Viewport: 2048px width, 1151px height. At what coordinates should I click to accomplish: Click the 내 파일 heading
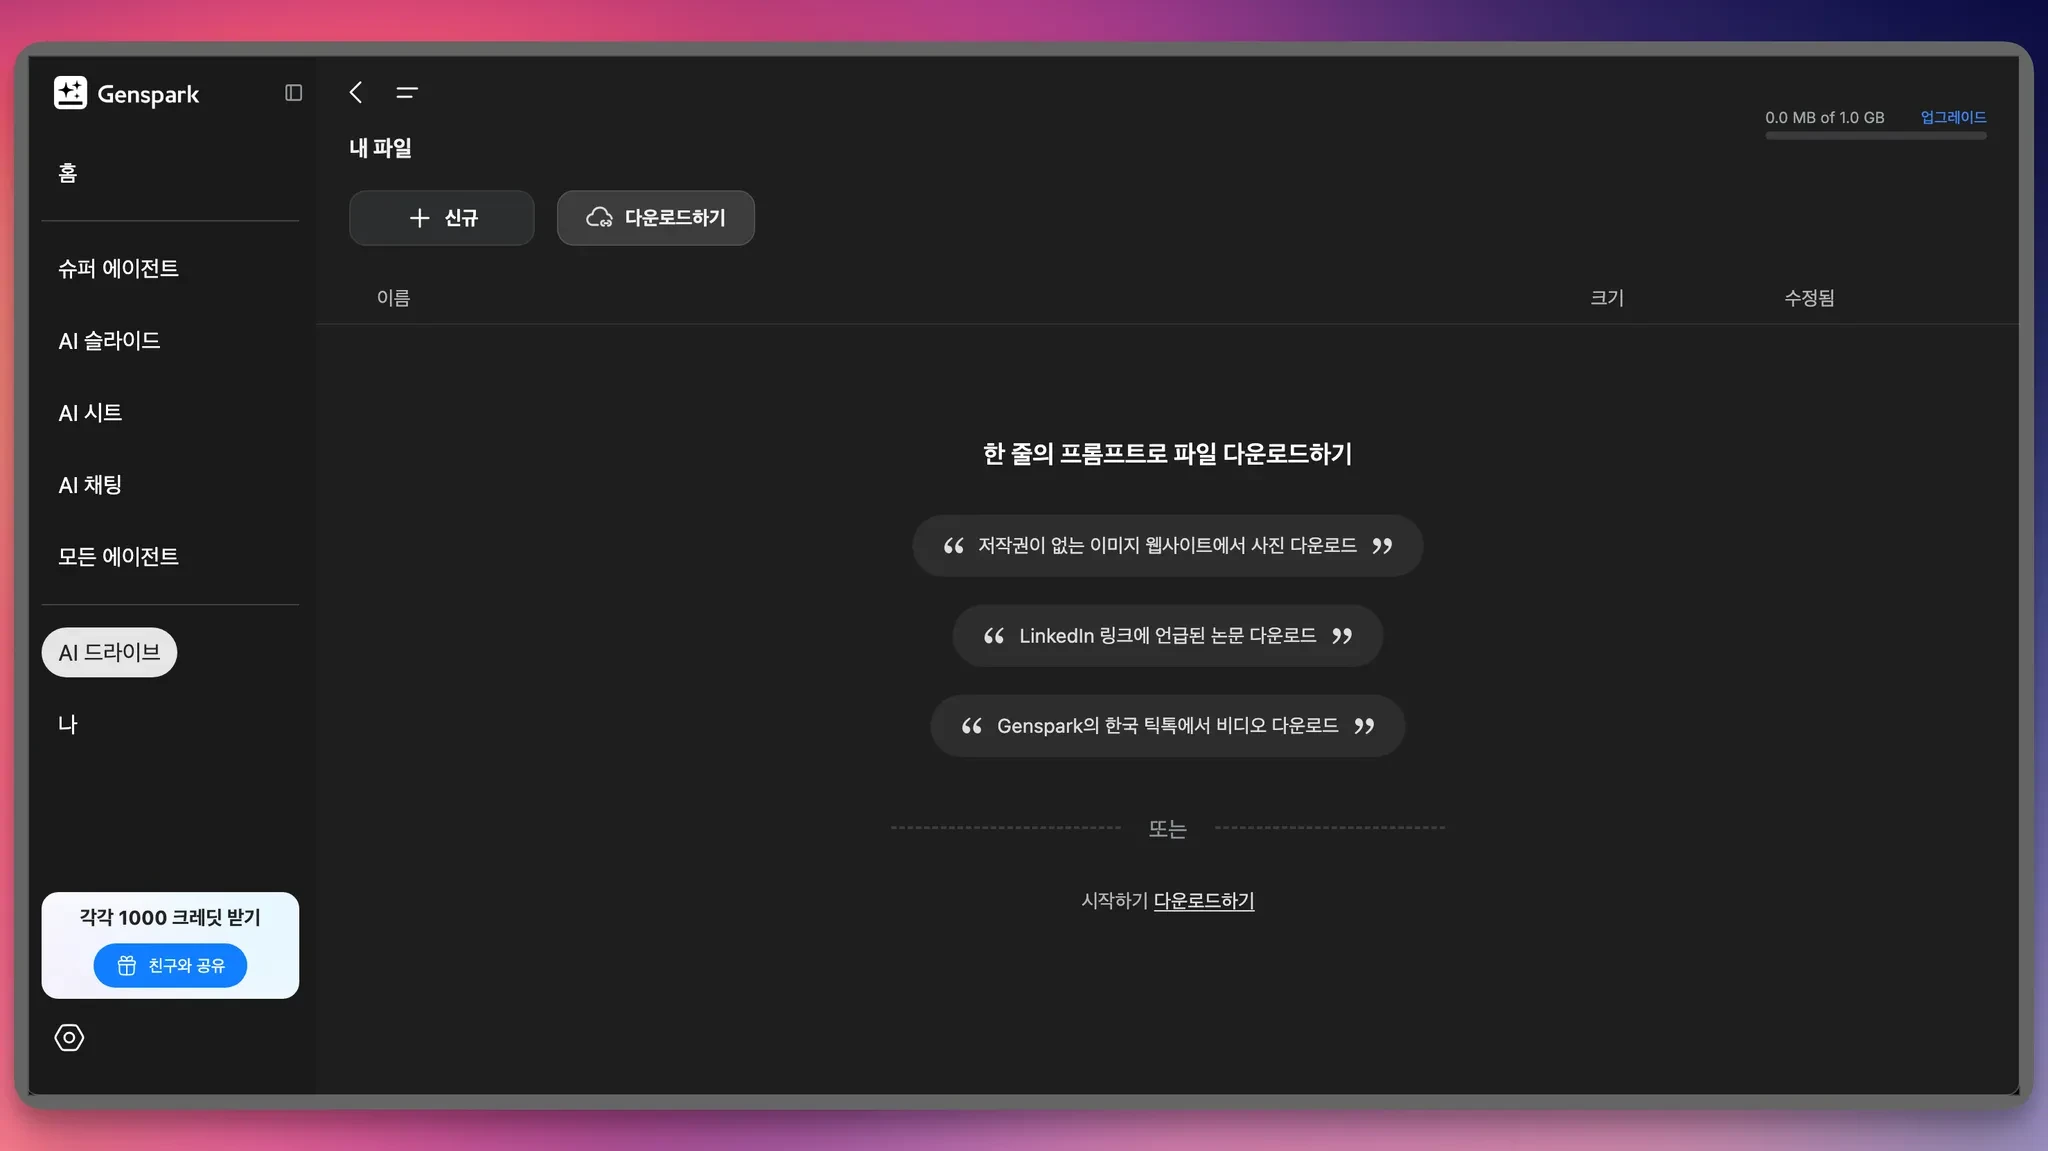click(380, 148)
